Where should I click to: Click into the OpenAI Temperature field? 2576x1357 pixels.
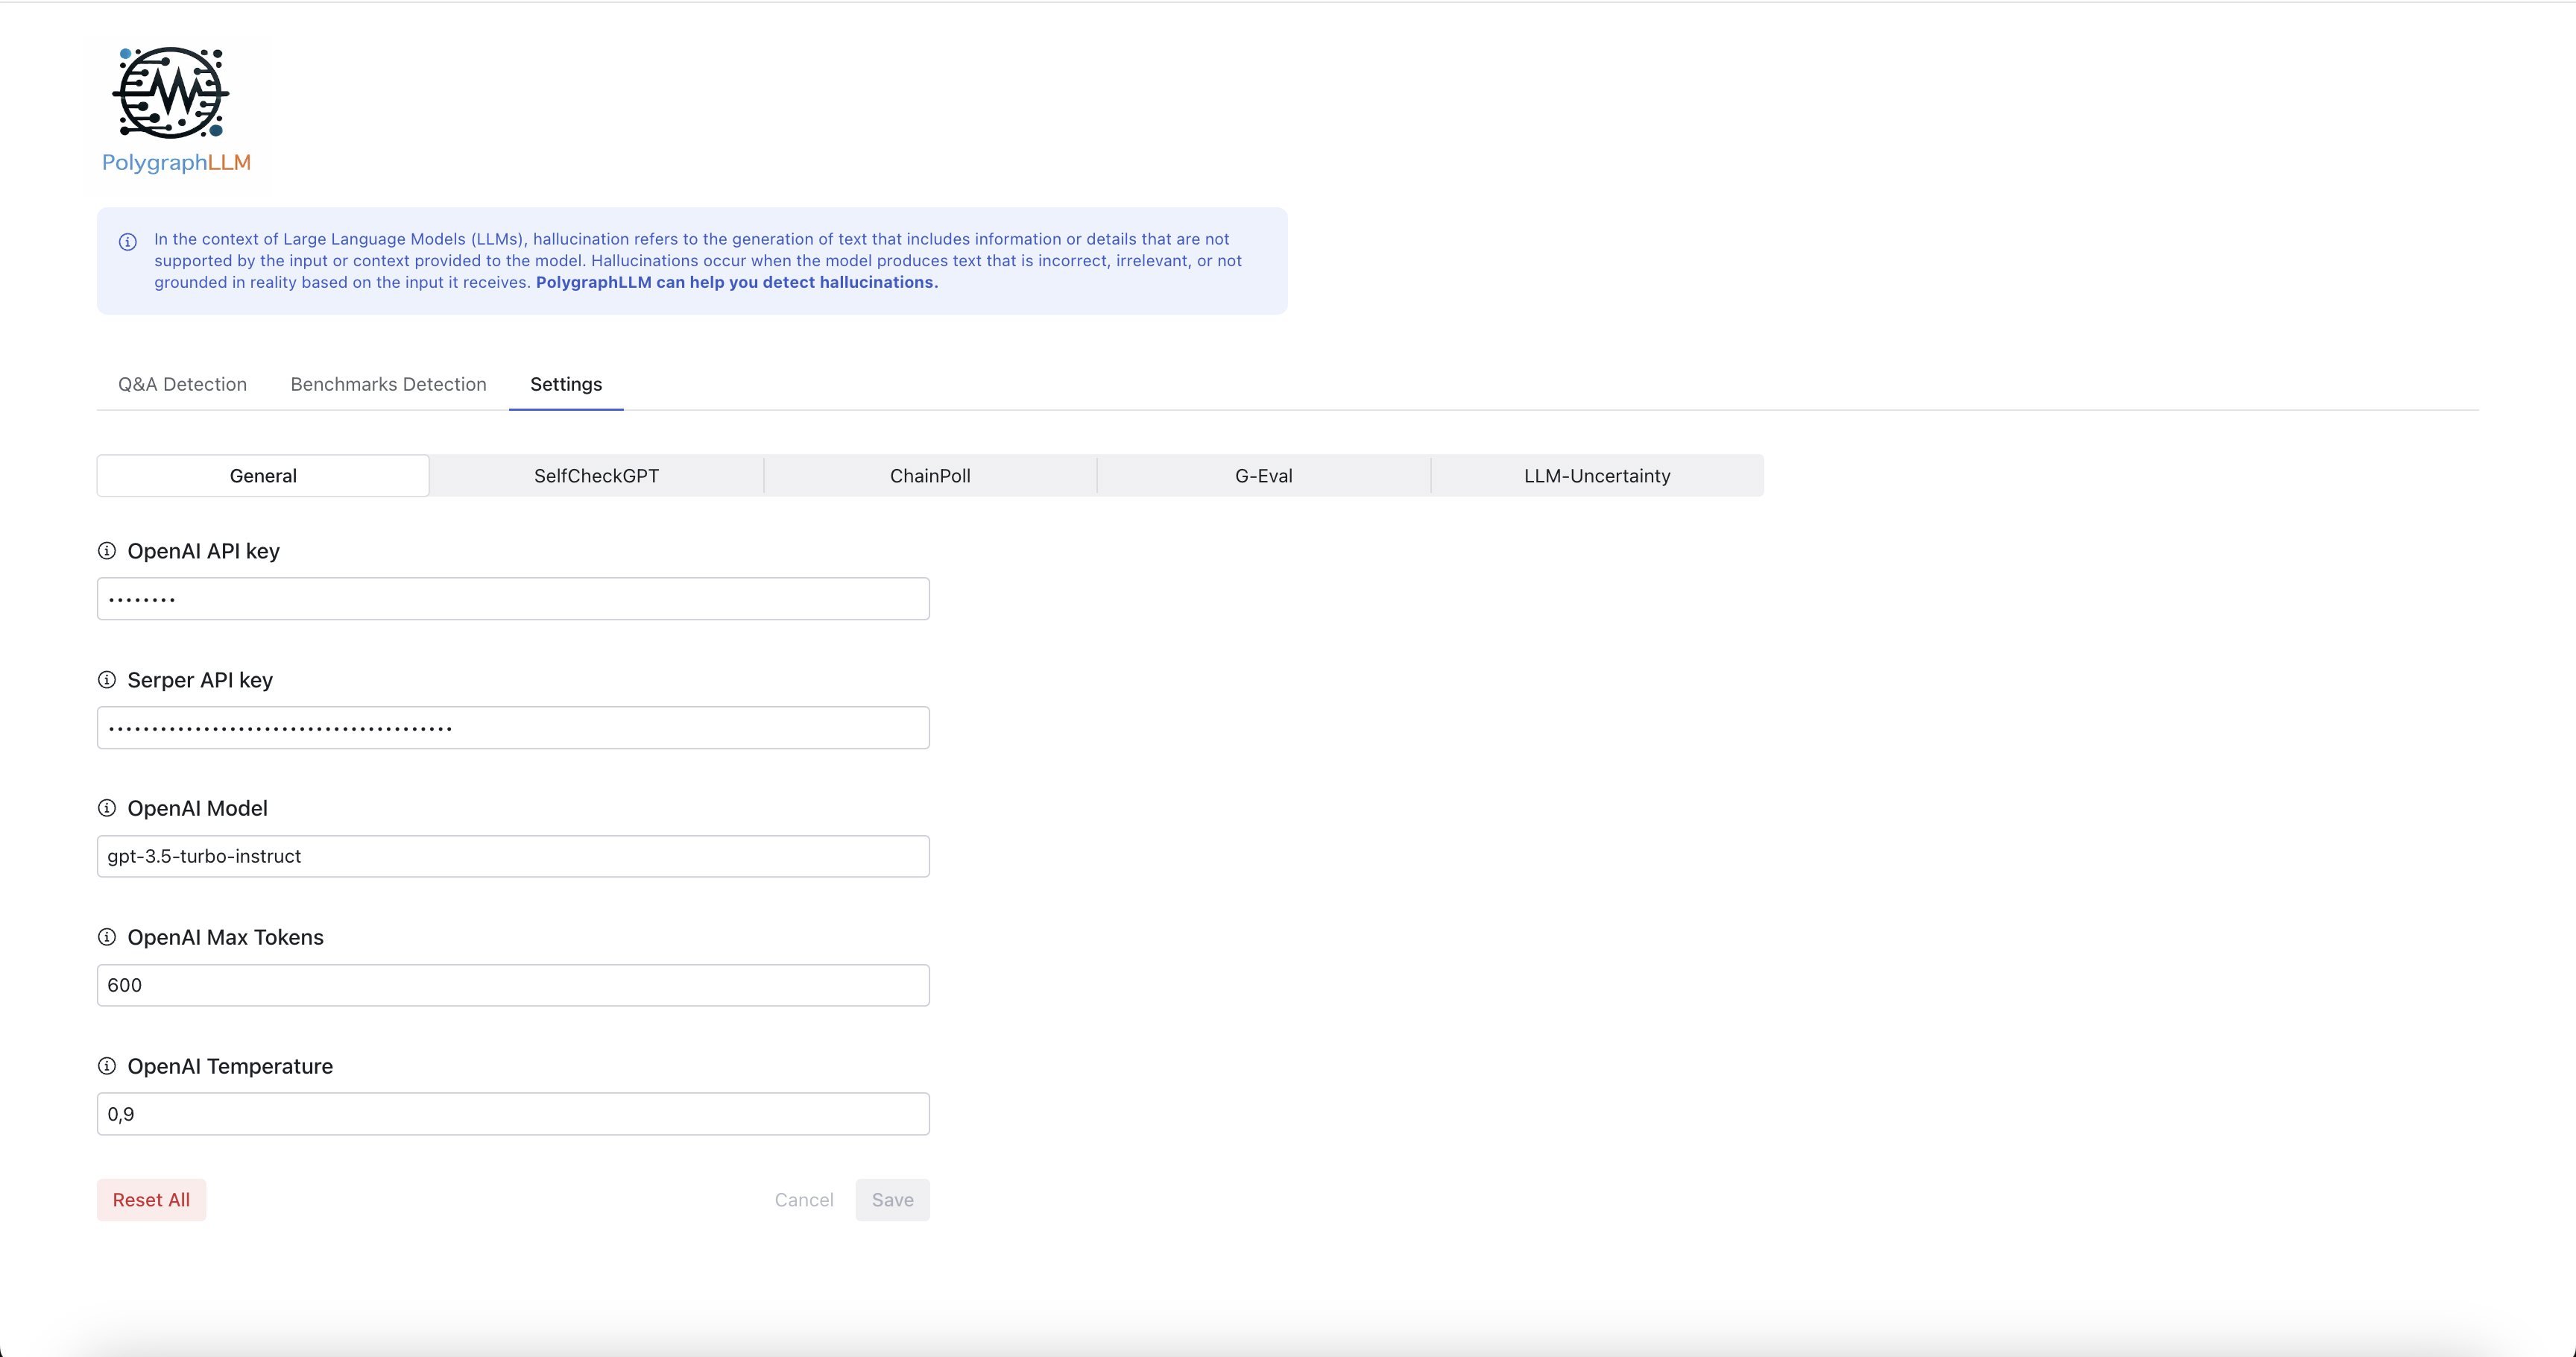[x=513, y=1114]
